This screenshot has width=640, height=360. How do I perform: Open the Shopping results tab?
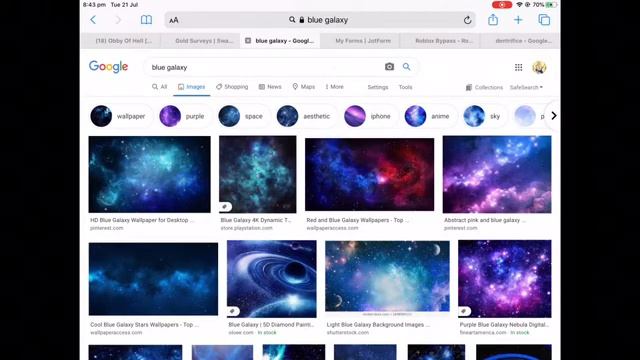coord(232,87)
